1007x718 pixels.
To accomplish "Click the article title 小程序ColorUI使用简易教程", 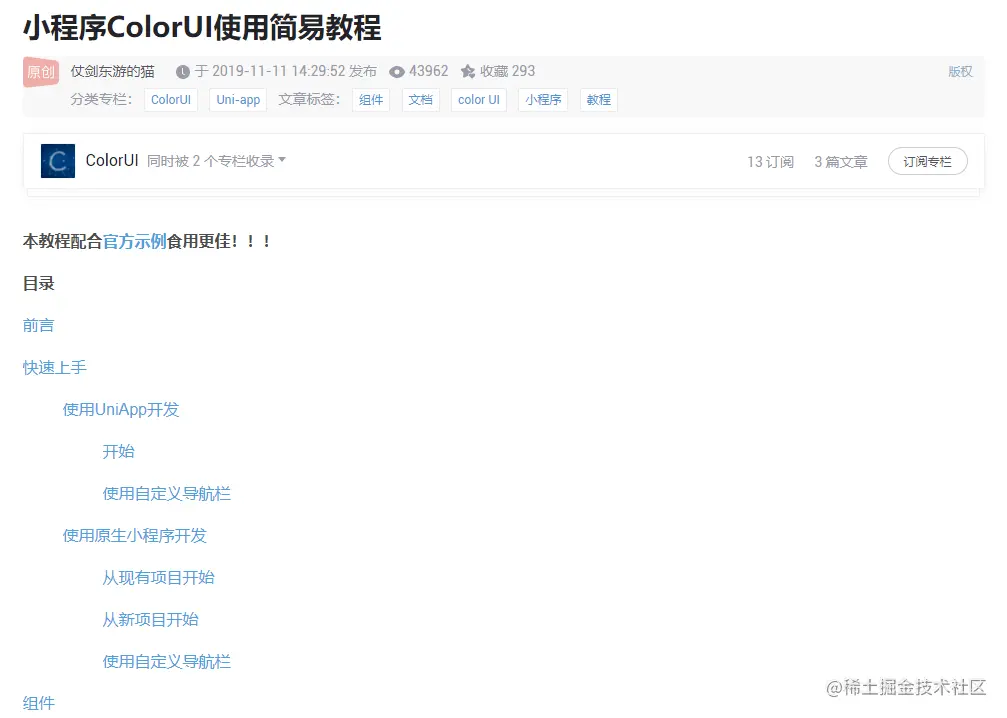I will coord(202,28).
